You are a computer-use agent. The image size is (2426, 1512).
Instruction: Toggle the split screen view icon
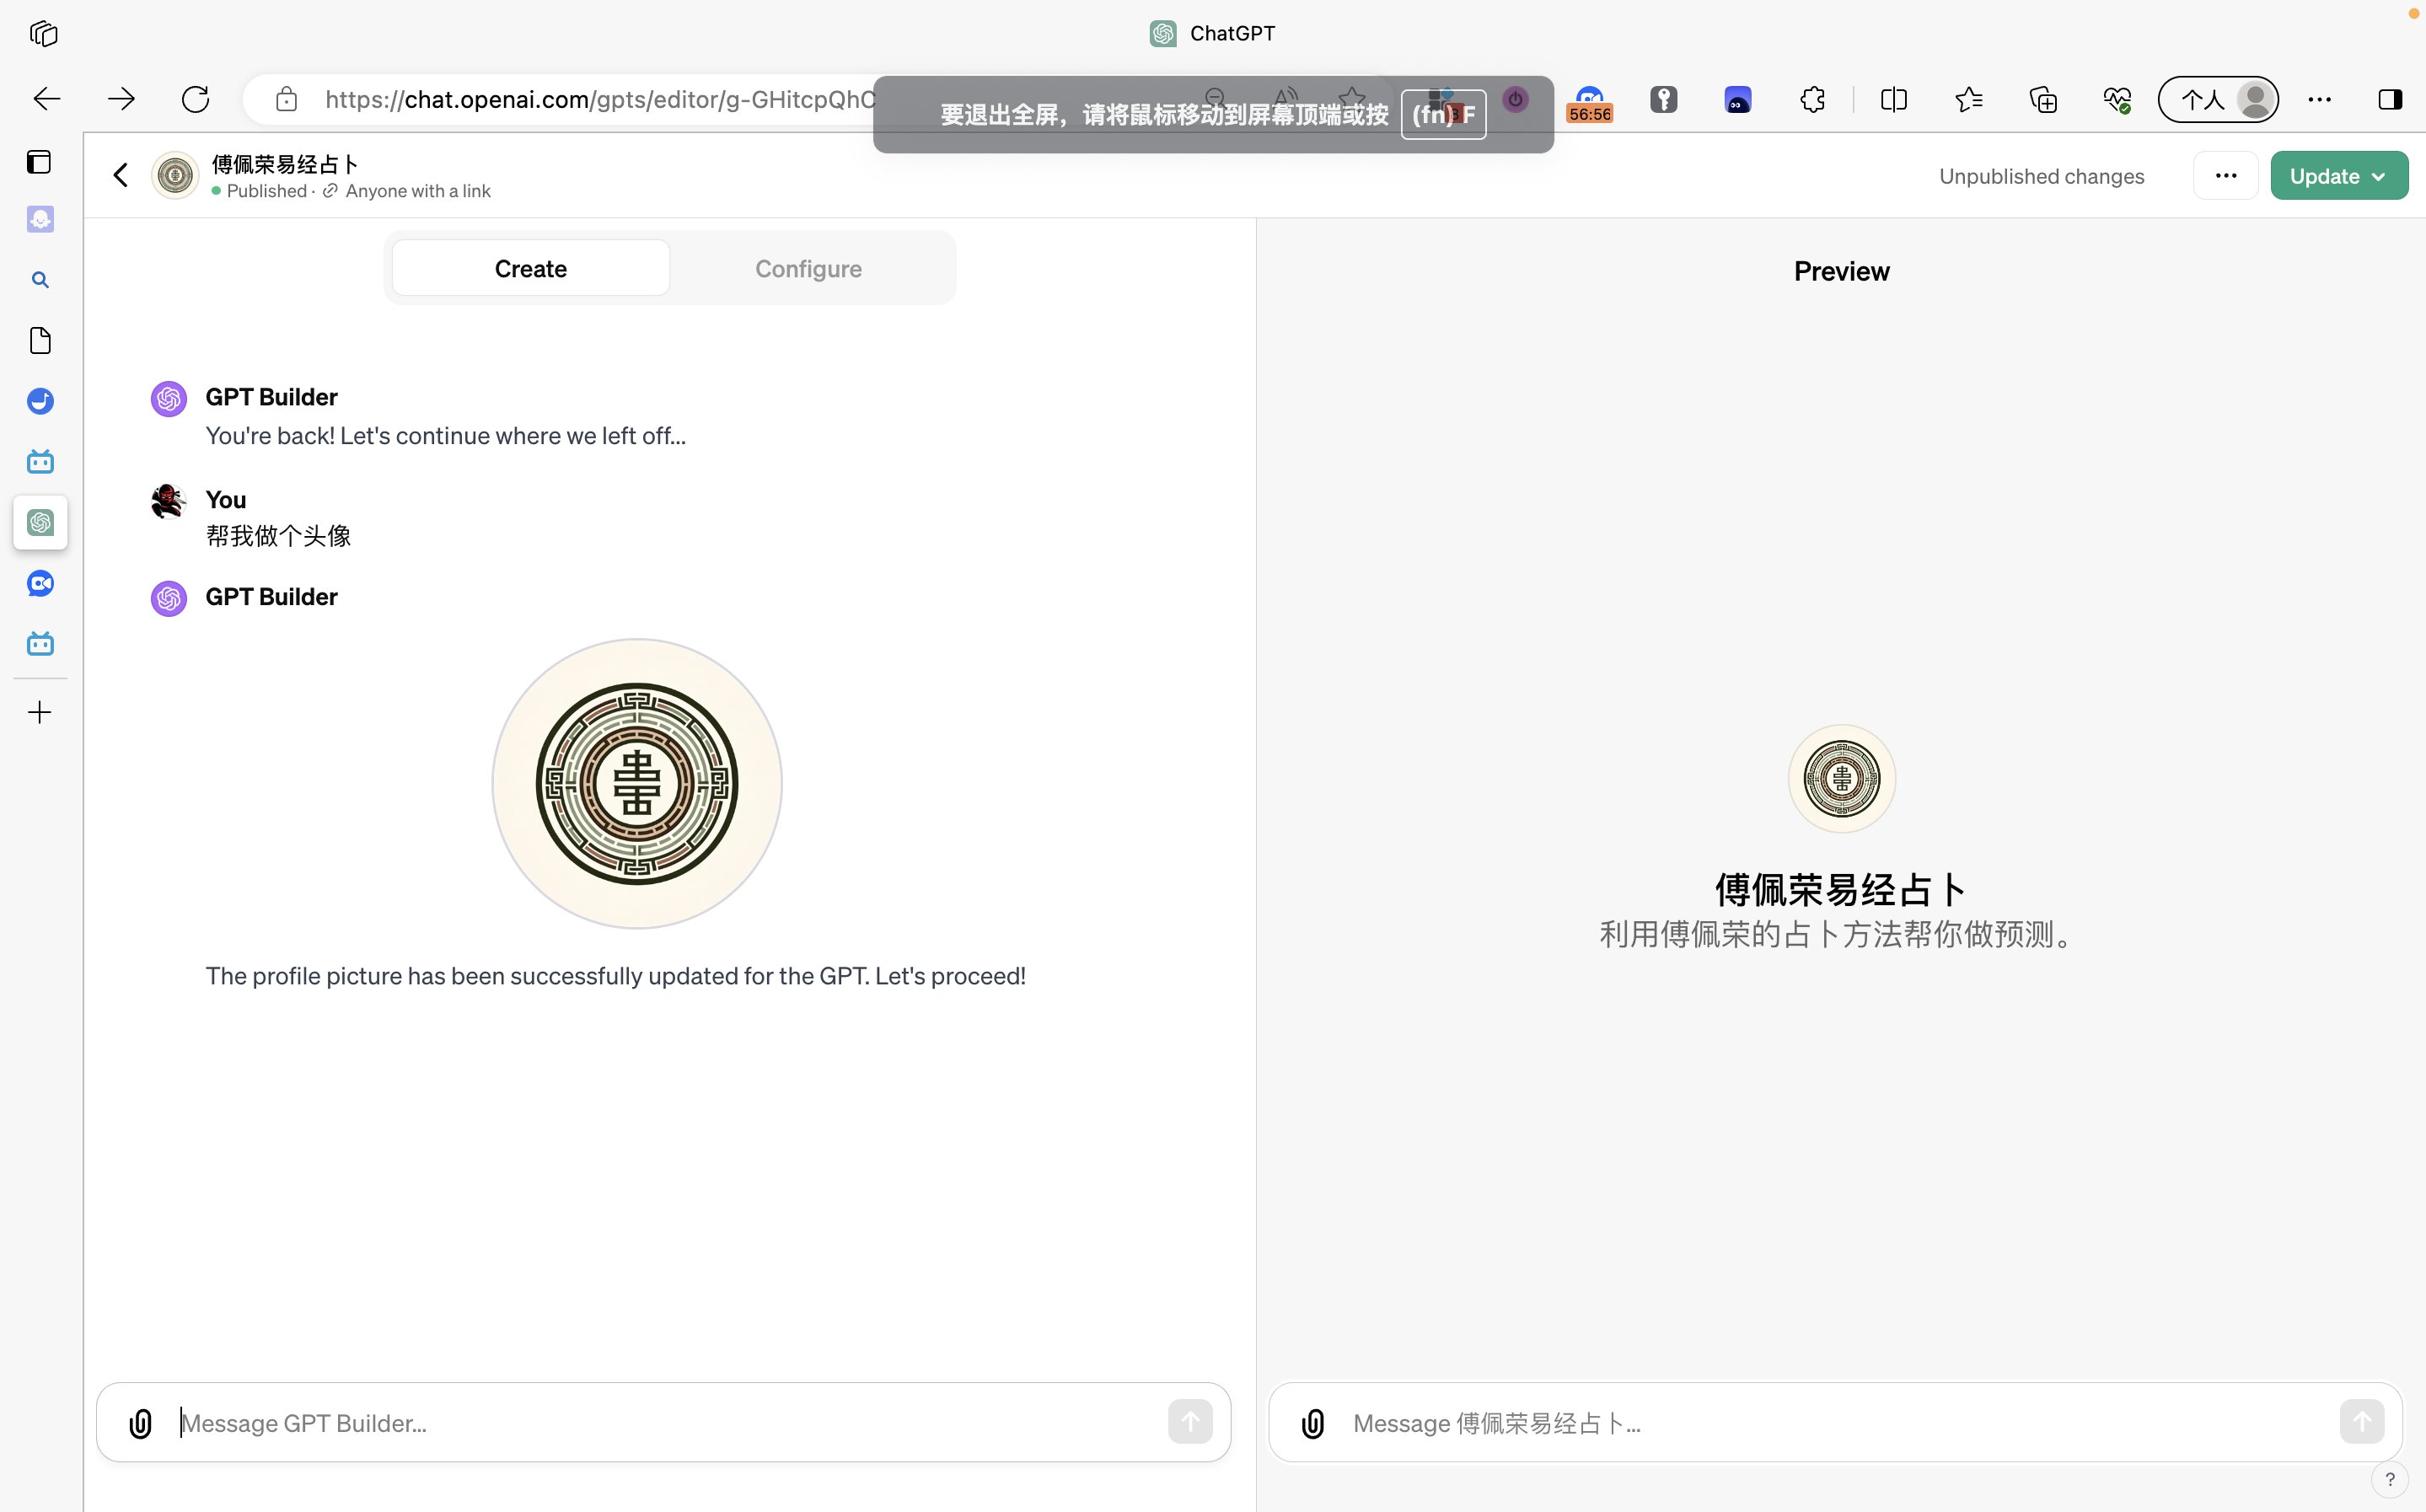[1893, 99]
